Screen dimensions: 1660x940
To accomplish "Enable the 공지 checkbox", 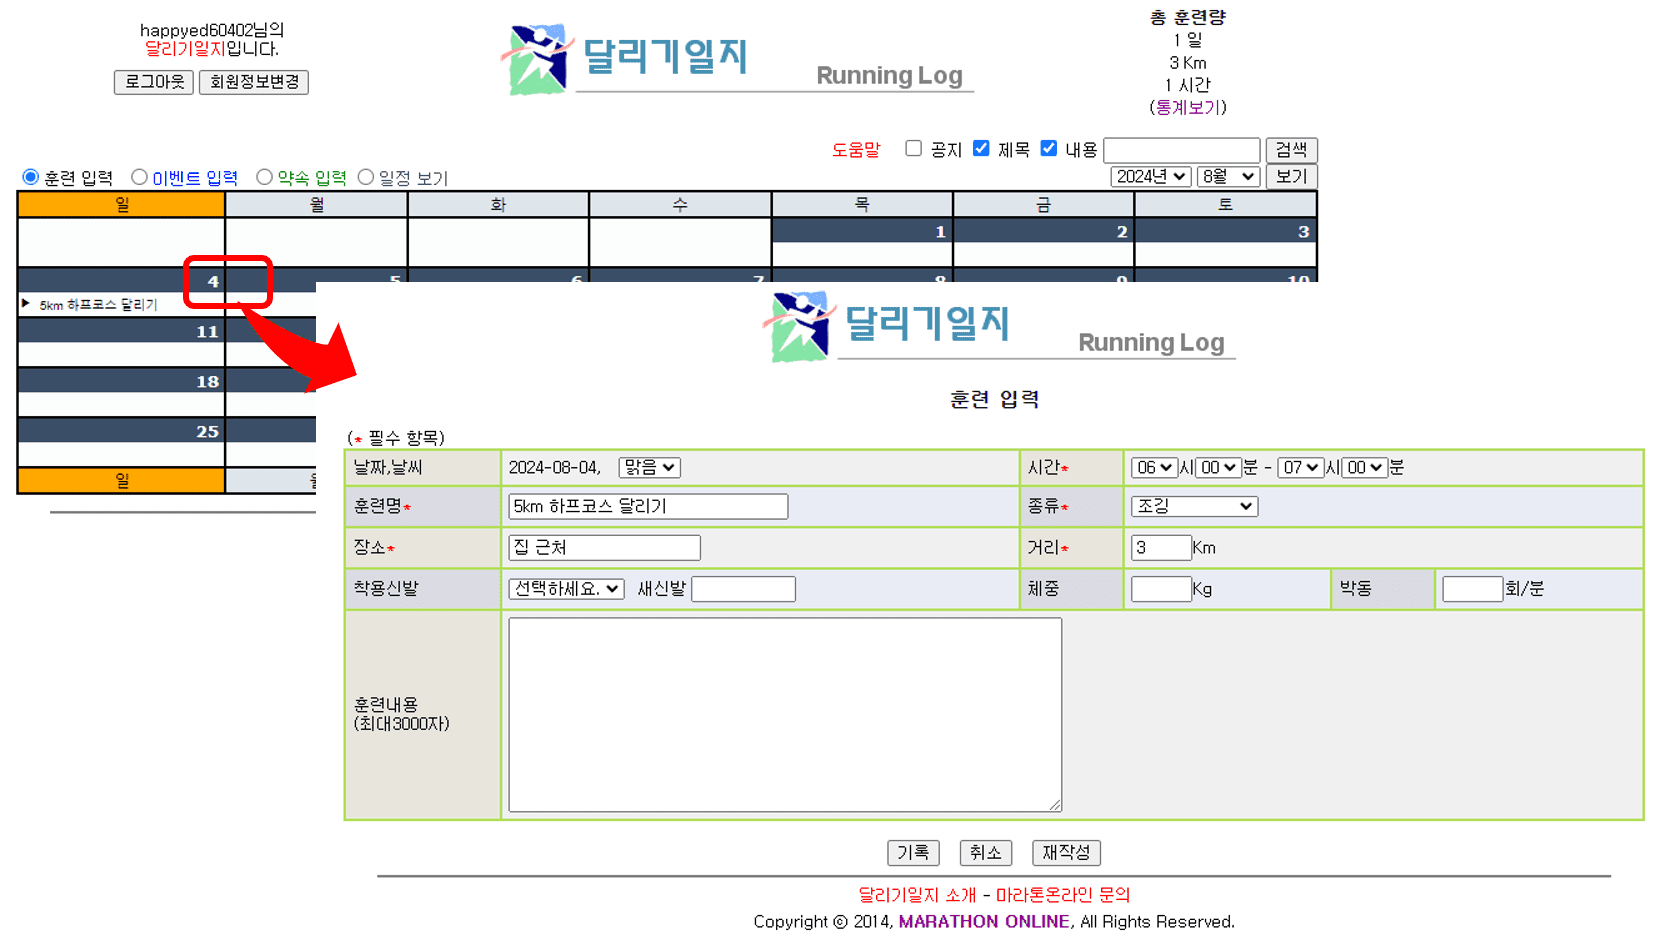I will coord(913,148).
